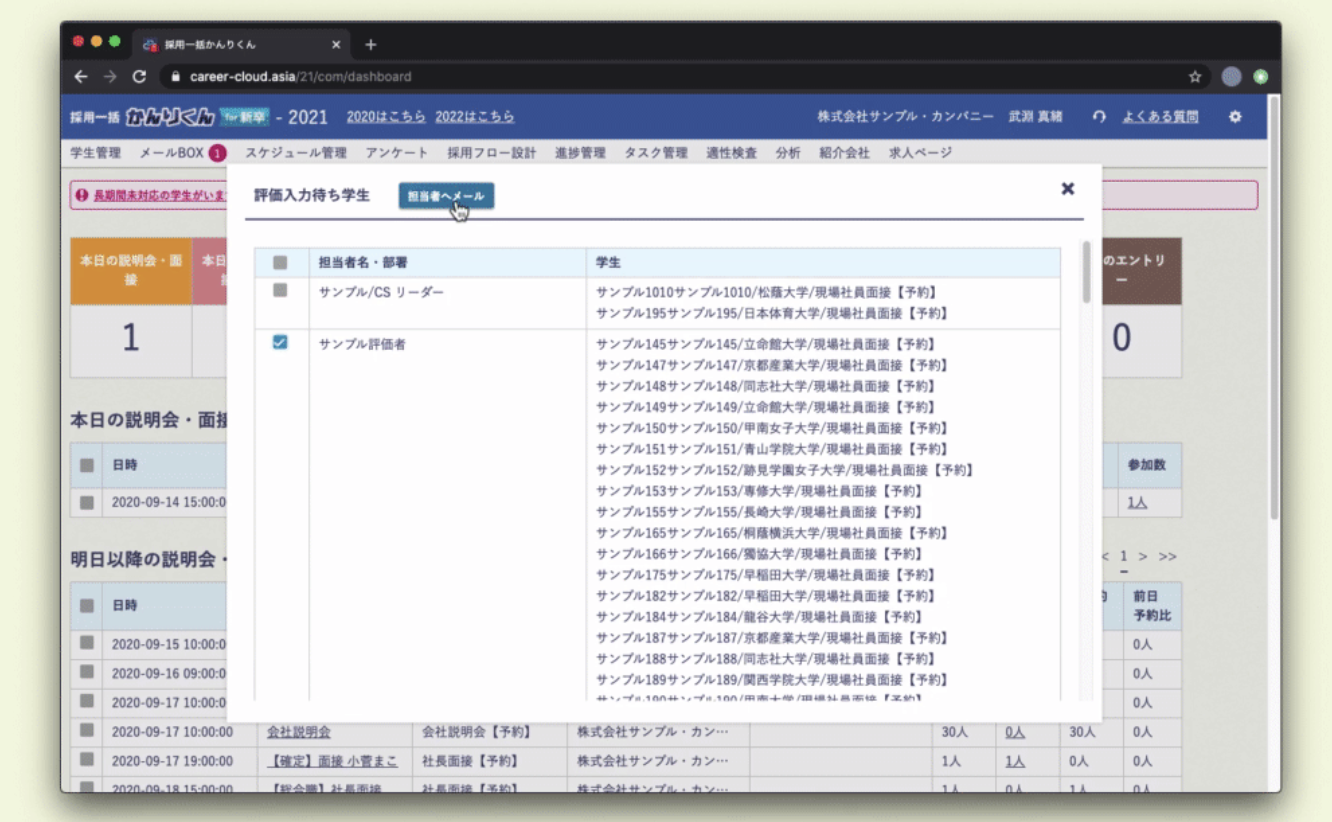Check the サンプル/CS リーダー checkbox
Image resolution: width=1332 pixels, height=822 pixels.
point(280,291)
